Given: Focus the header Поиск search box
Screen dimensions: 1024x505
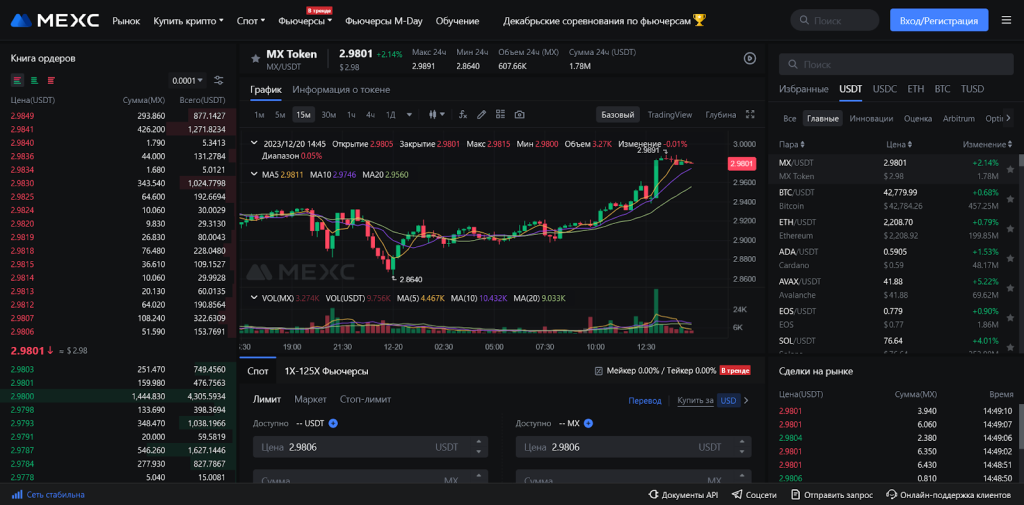Looking at the screenshot, I should coord(835,21).
